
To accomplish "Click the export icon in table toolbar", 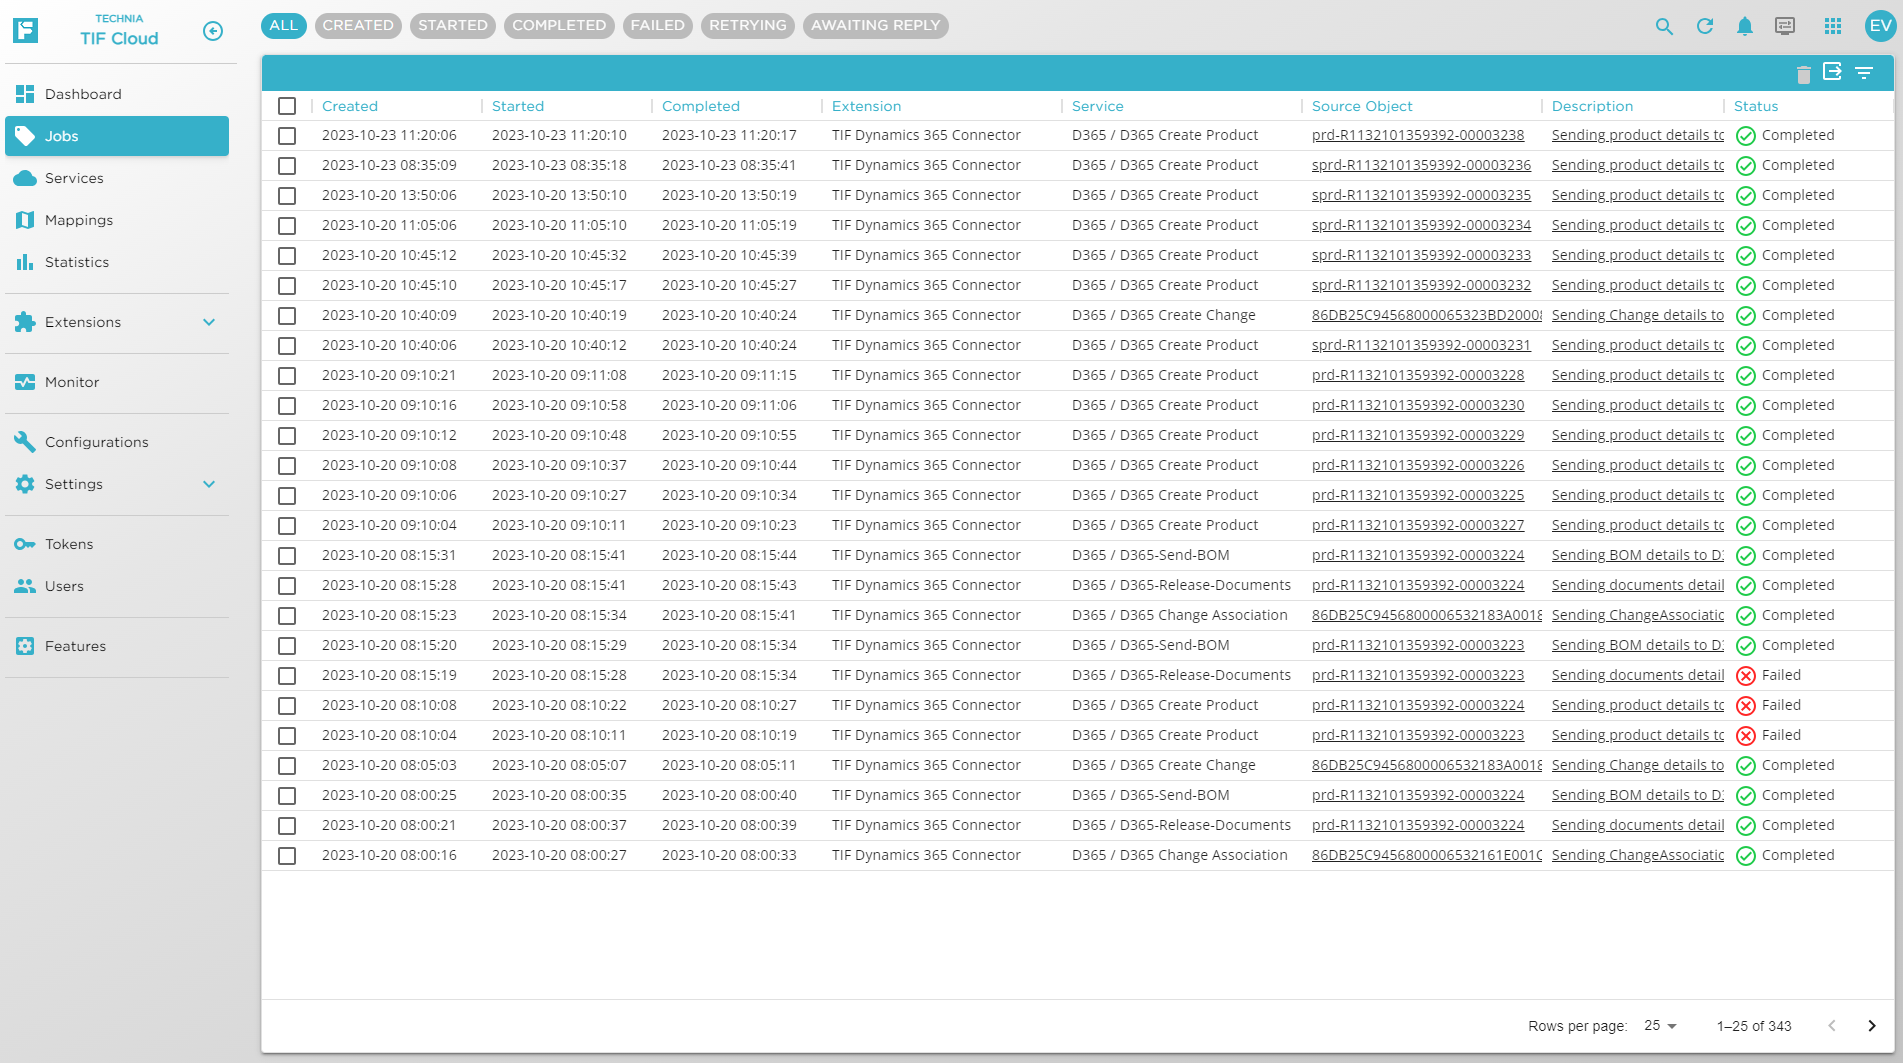I will tap(1832, 72).
